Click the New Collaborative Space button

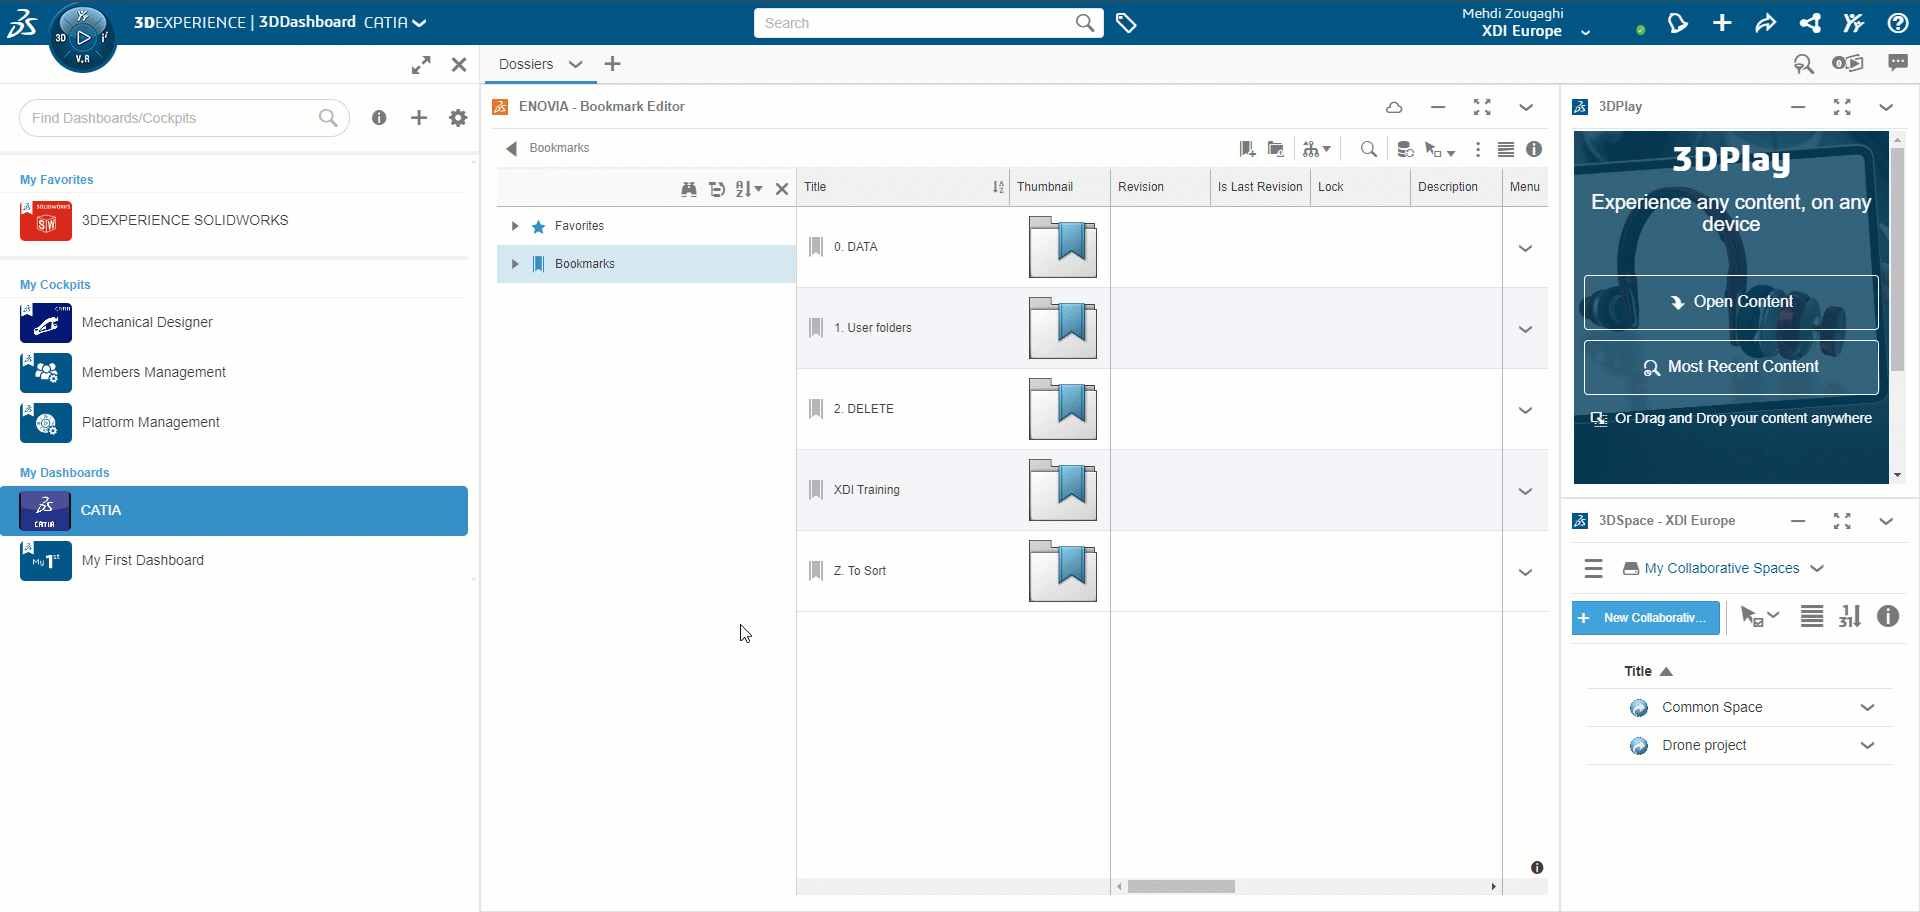click(x=1645, y=617)
